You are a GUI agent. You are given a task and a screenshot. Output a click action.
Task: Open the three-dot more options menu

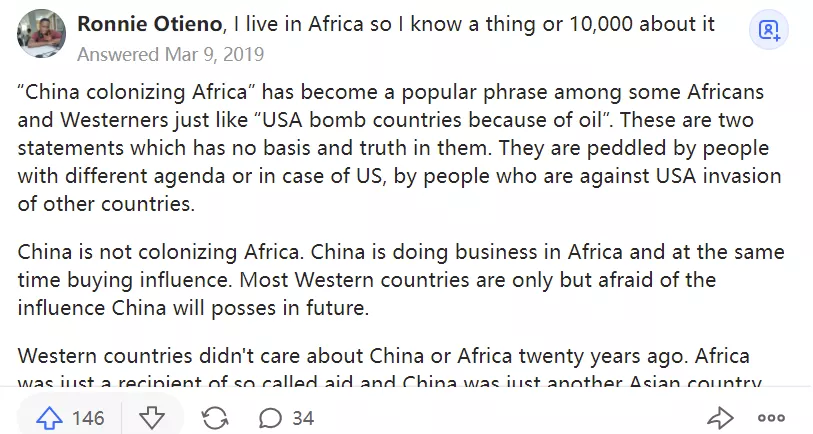(771, 417)
